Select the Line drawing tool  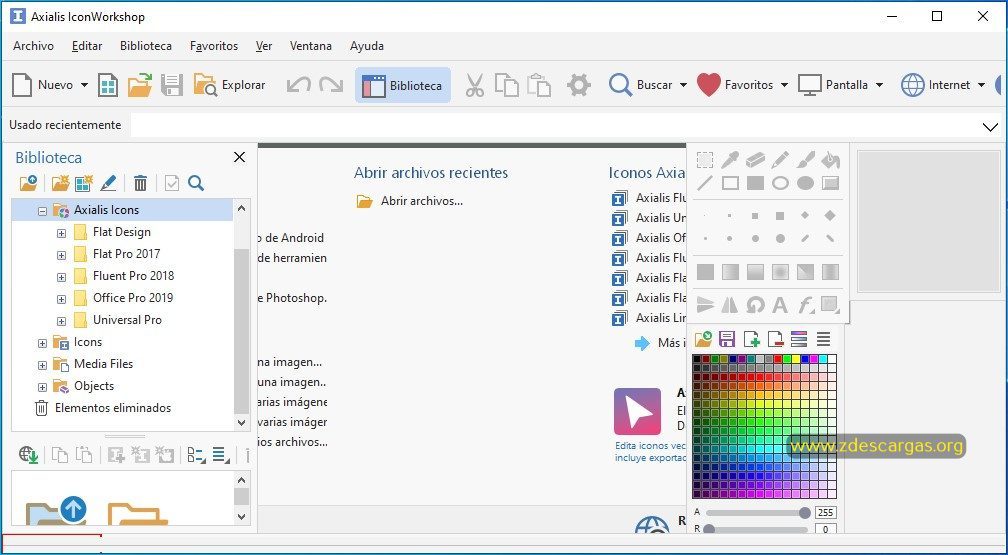click(705, 183)
